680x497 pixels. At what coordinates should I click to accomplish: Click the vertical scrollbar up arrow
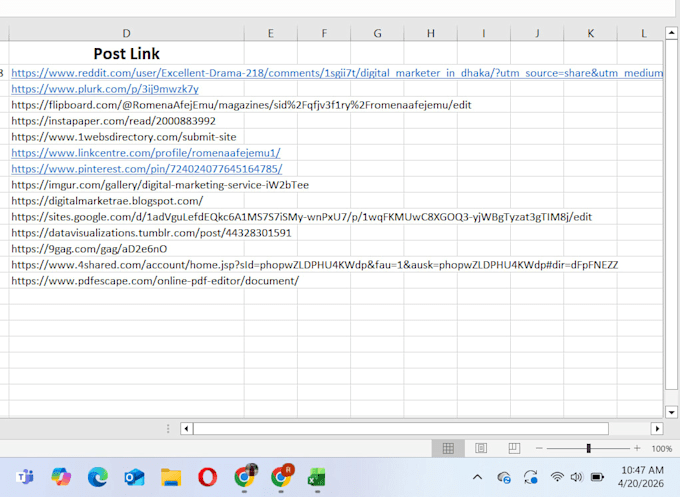(x=671, y=33)
